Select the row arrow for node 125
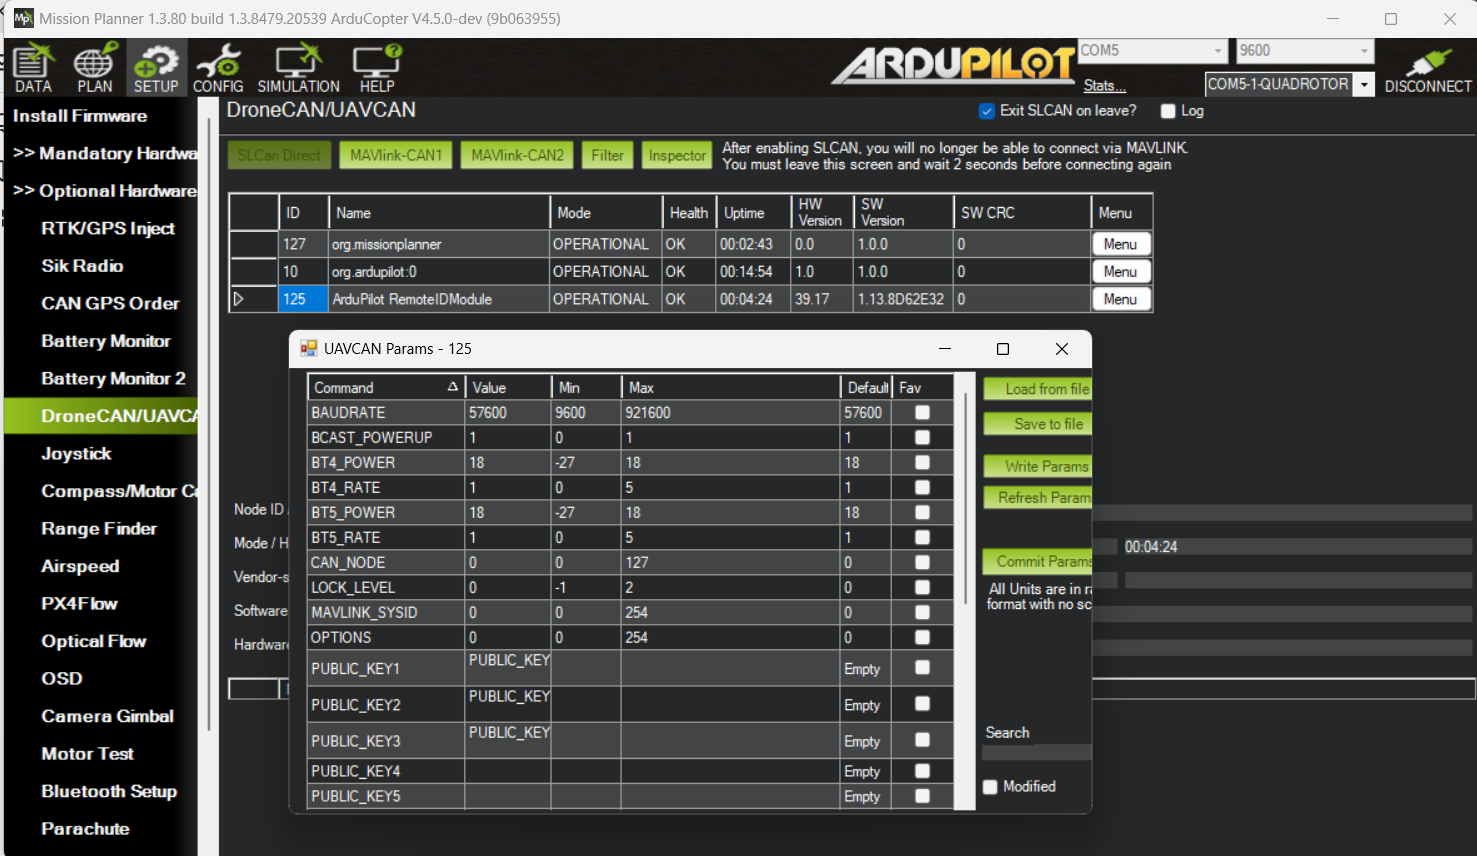 tap(239, 299)
